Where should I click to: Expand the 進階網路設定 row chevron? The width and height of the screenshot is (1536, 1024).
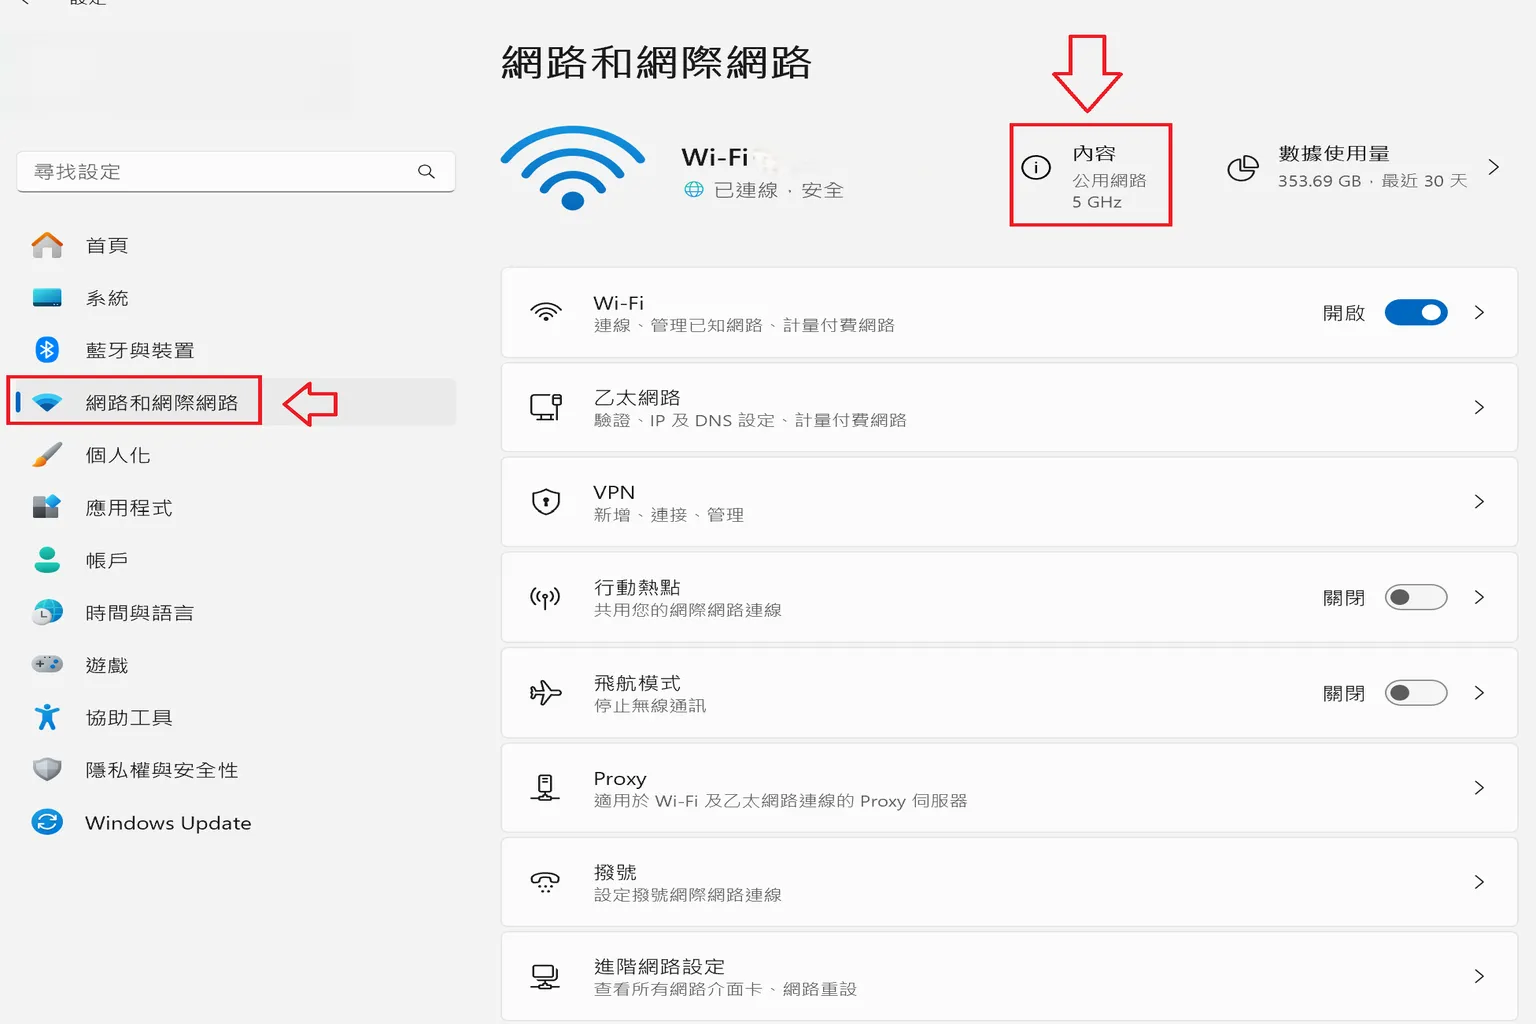tap(1479, 976)
